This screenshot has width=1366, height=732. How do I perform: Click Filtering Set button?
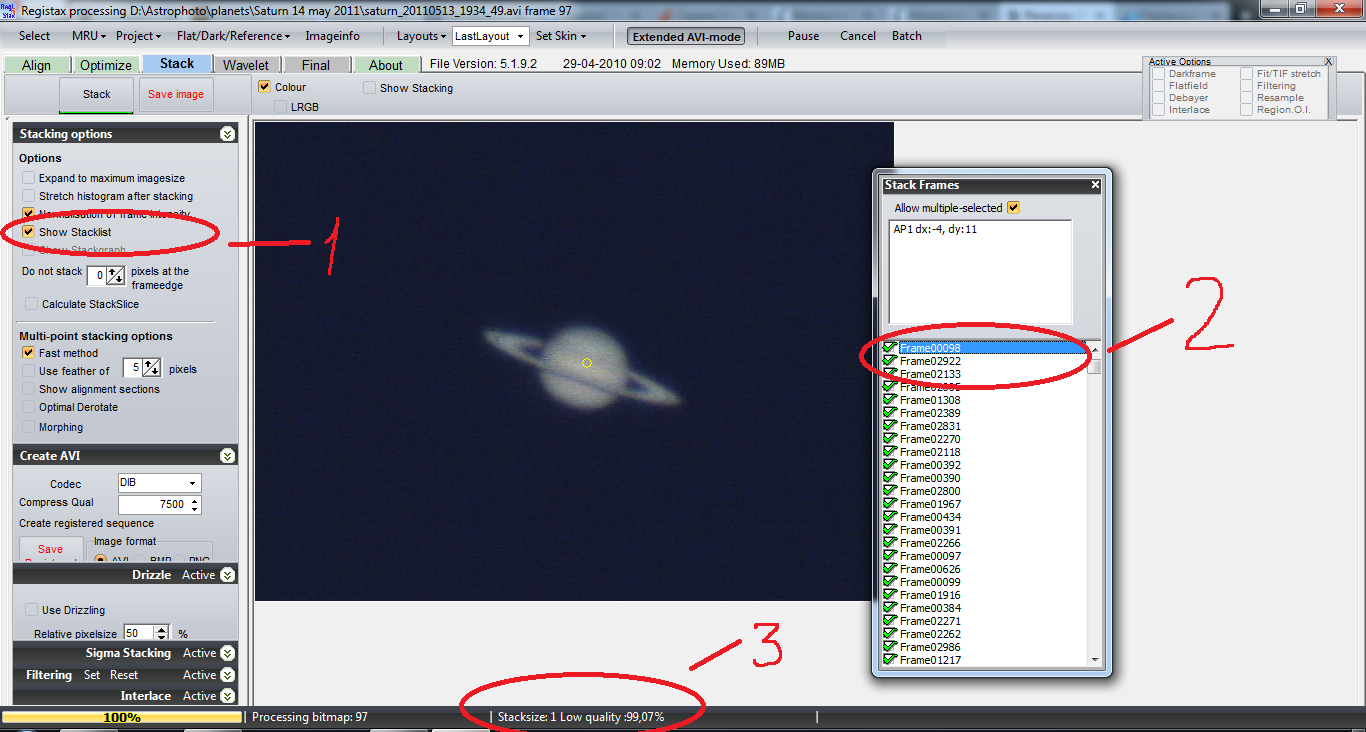92,675
